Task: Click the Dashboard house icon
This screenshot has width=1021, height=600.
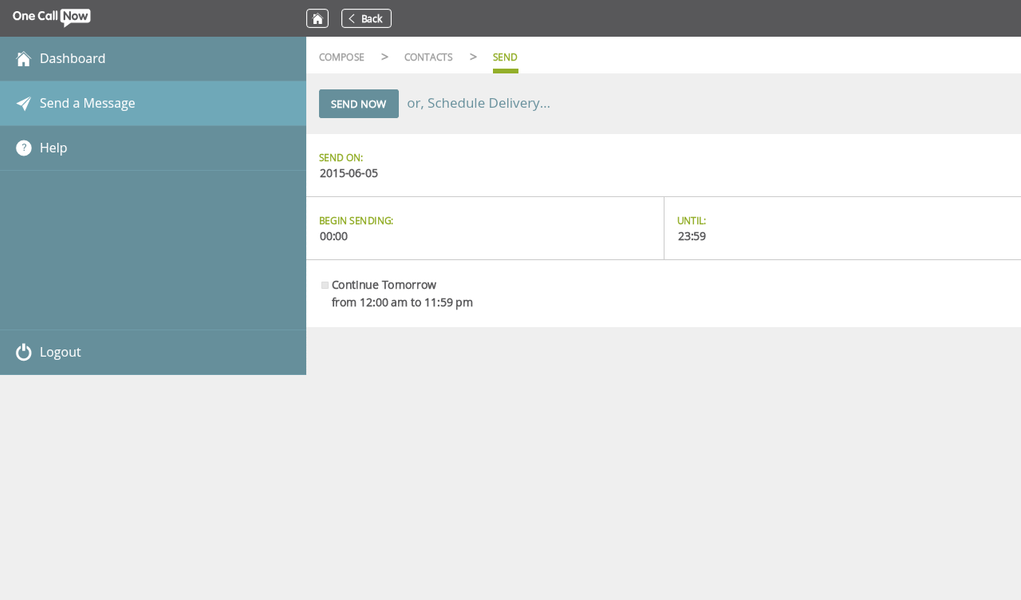Action: click(23, 59)
